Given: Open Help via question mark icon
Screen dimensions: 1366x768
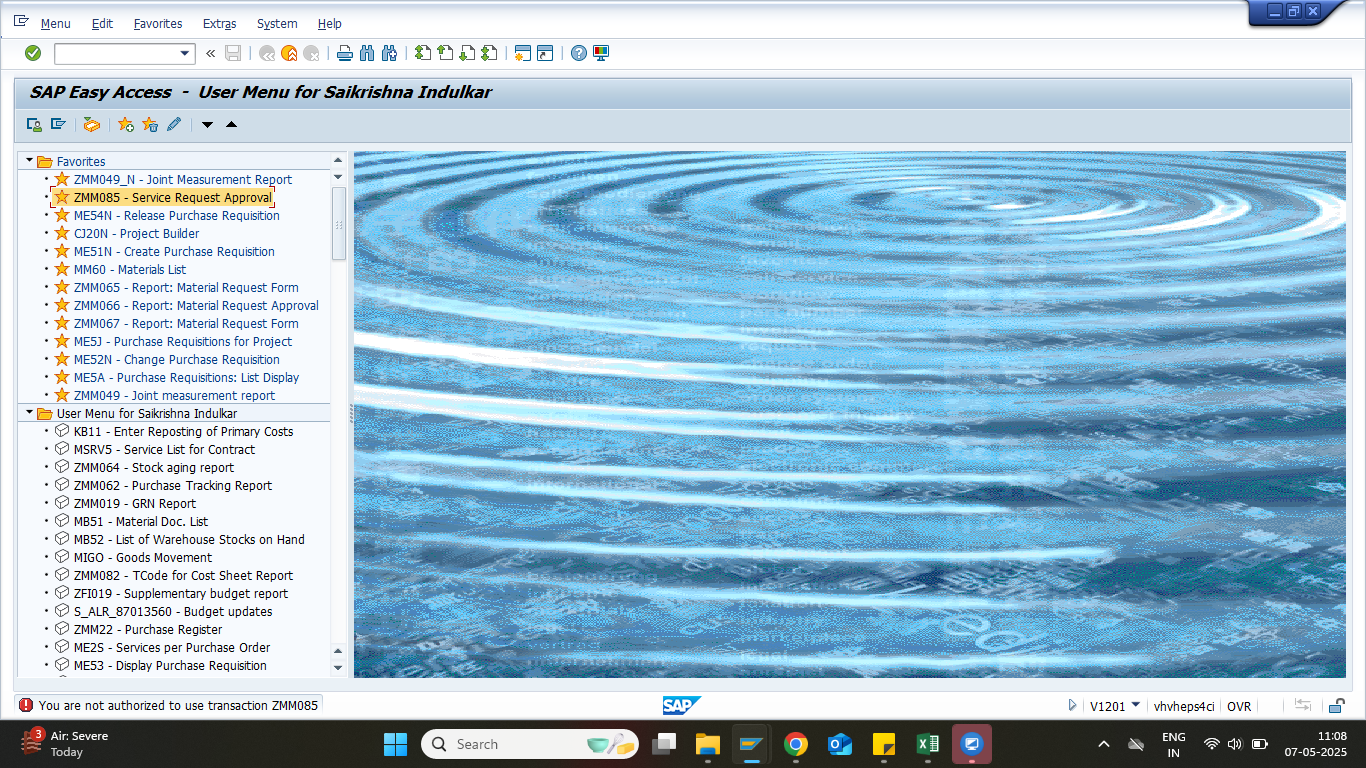Looking at the screenshot, I should pyautogui.click(x=578, y=53).
